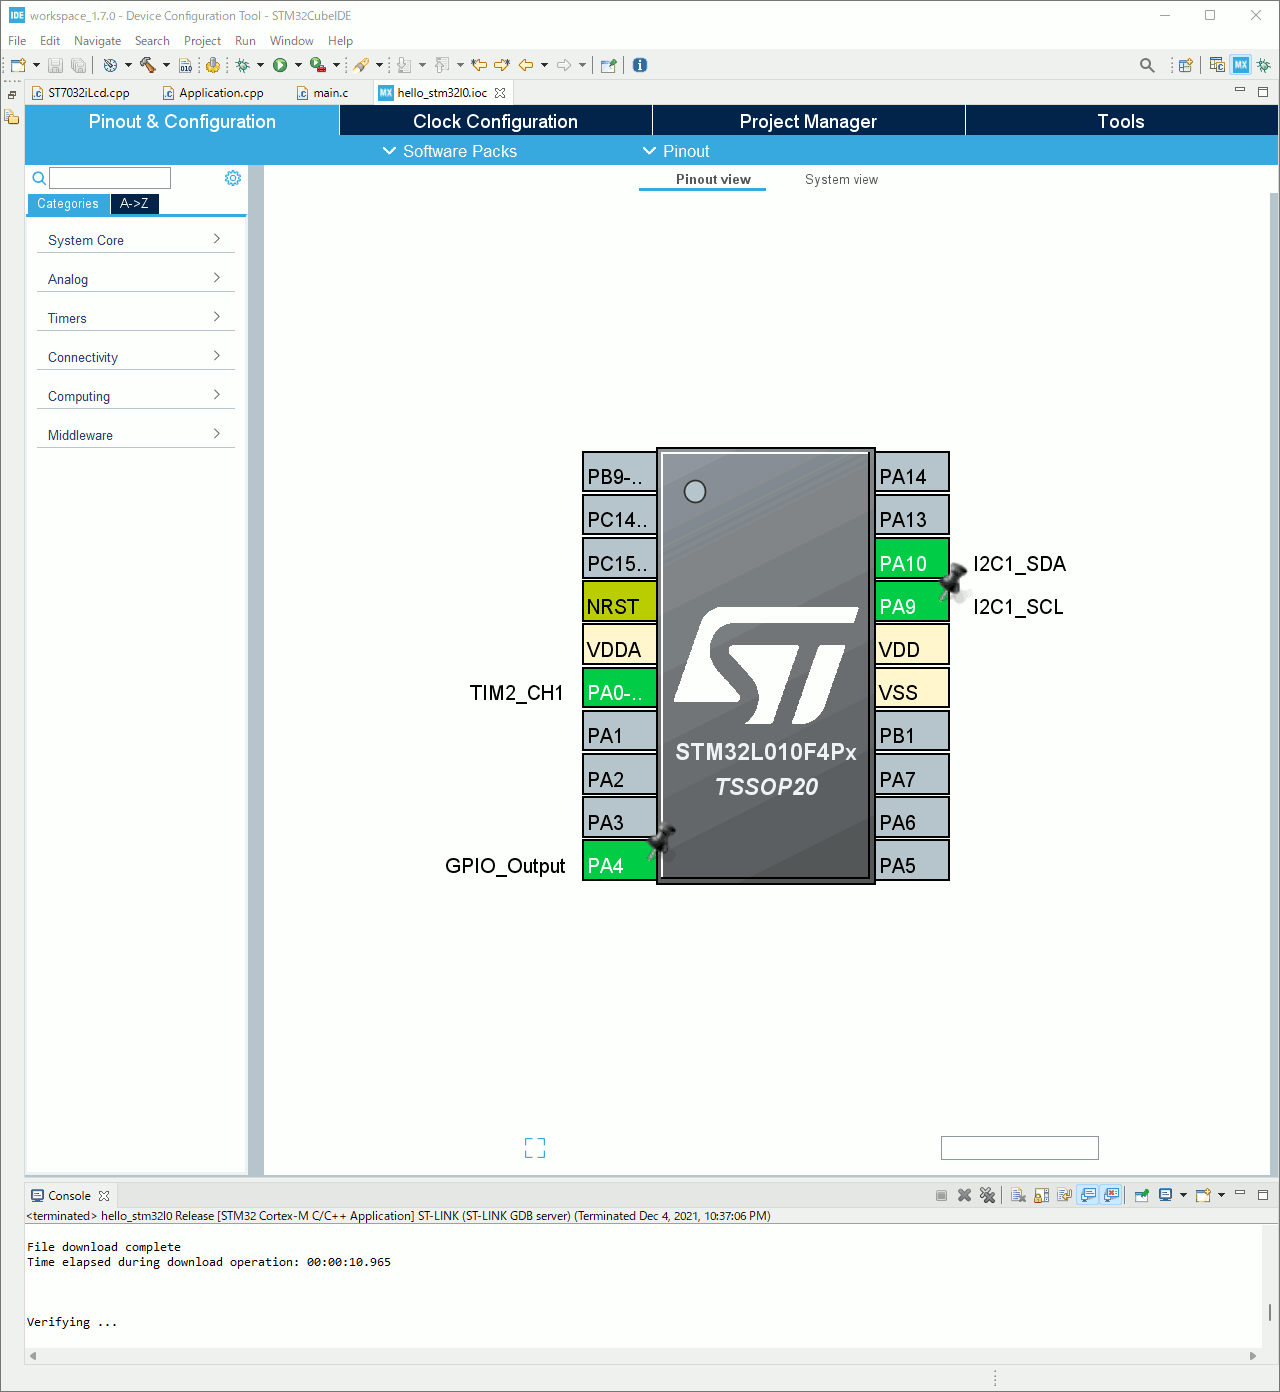Expand the System Core category

(x=135, y=240)
